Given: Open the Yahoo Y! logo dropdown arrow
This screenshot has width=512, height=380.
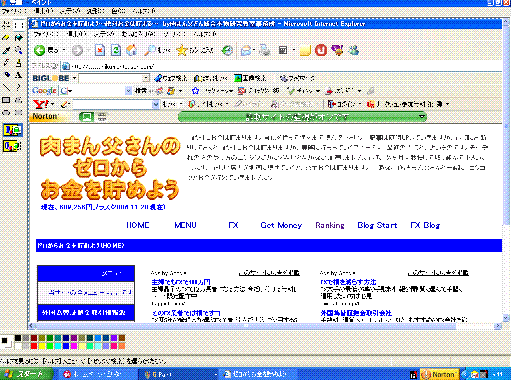Looking at the screenshot, I should tap(53, 104).
